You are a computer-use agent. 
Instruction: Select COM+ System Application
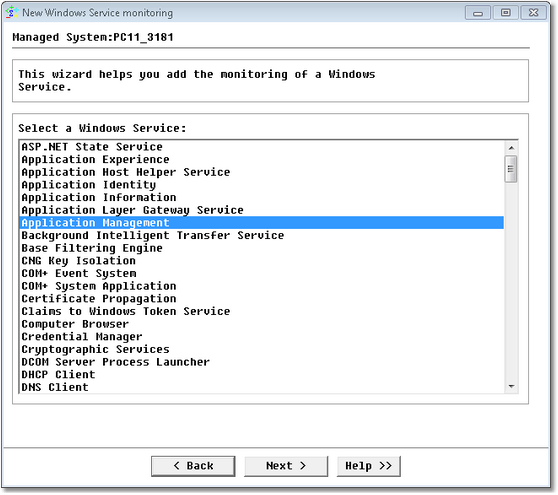(x=262, y=286)
